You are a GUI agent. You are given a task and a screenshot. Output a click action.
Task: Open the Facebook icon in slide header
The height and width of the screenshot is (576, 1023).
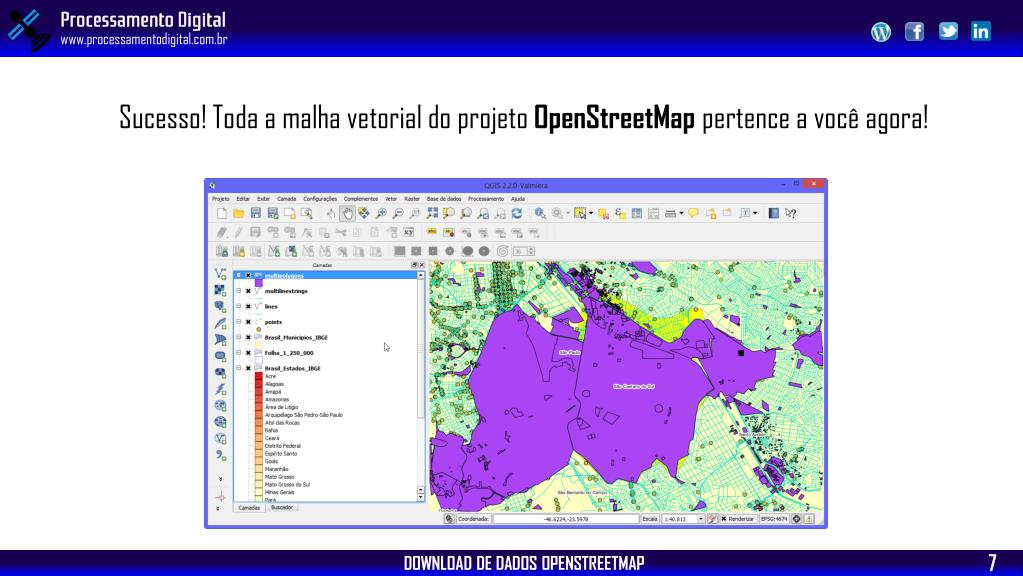coord(915,31)
